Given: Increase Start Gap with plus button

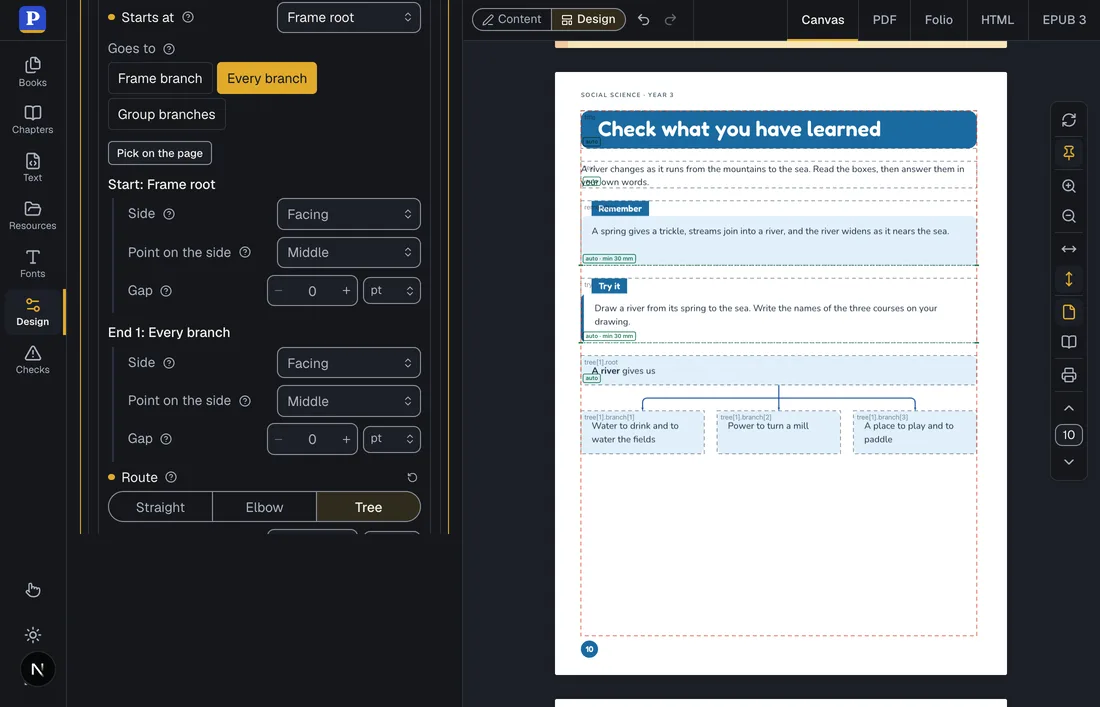Looking at the screenshot, I should click(x=346, y=291).
